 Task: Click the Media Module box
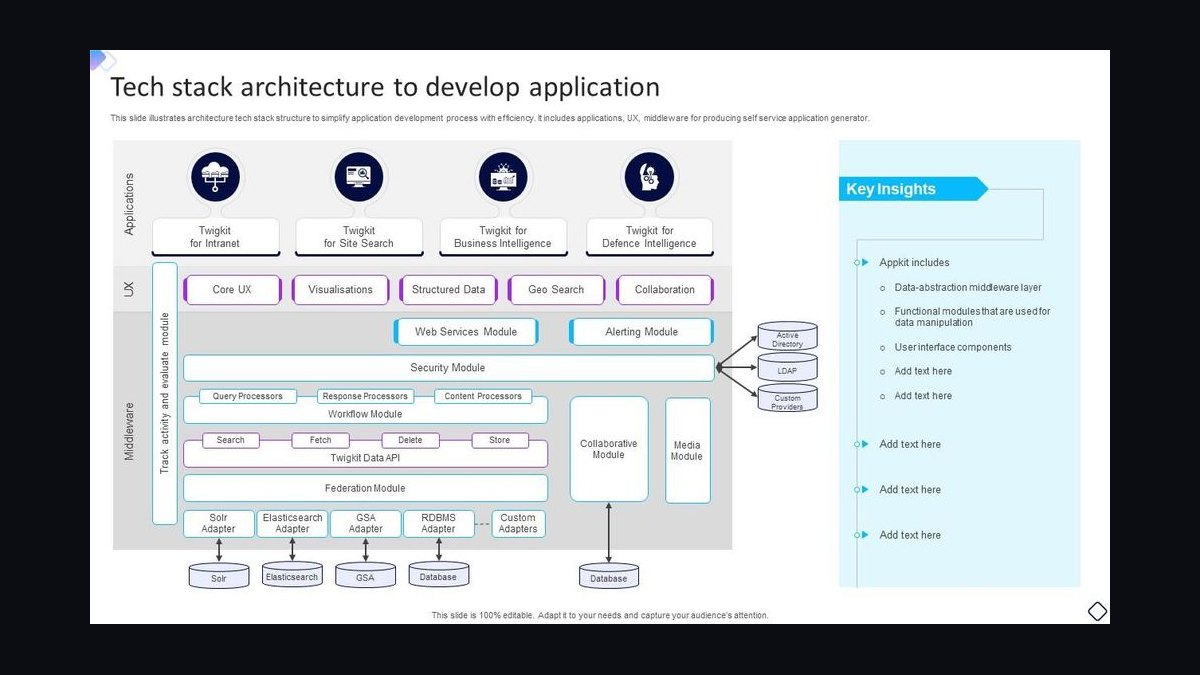click(x=687, y=450)
